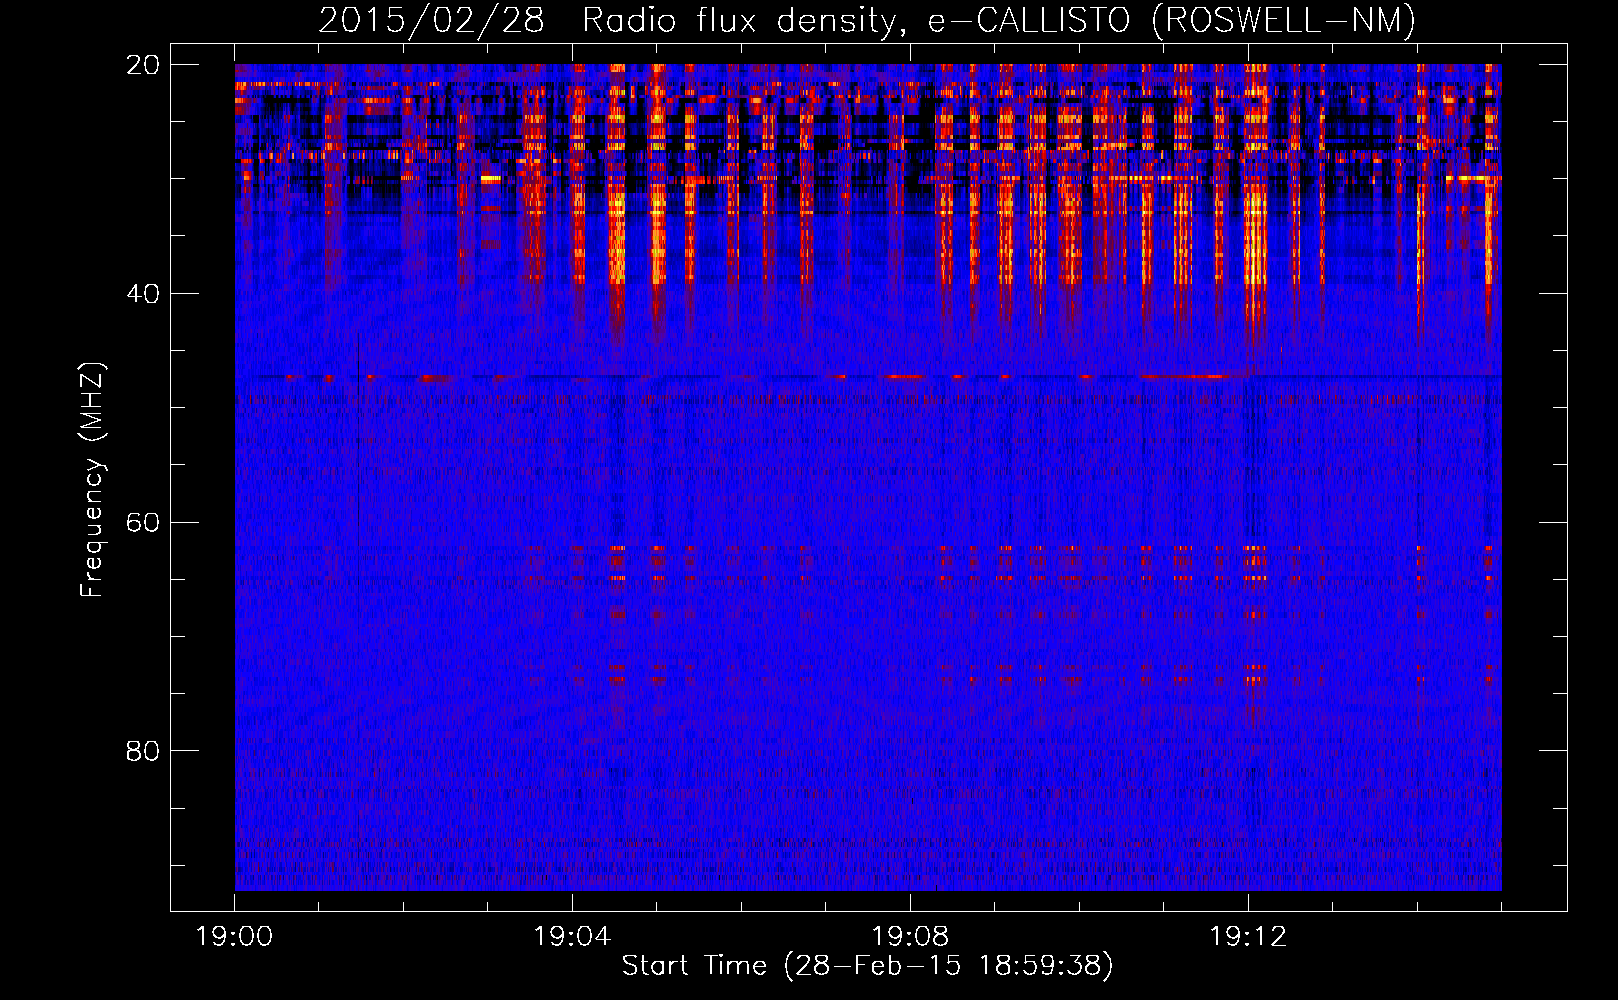Click the "Start Time (28-Feb-15 18:59:38)" x-axis label
1618x1000 pixels.
(x=867, y=966)
